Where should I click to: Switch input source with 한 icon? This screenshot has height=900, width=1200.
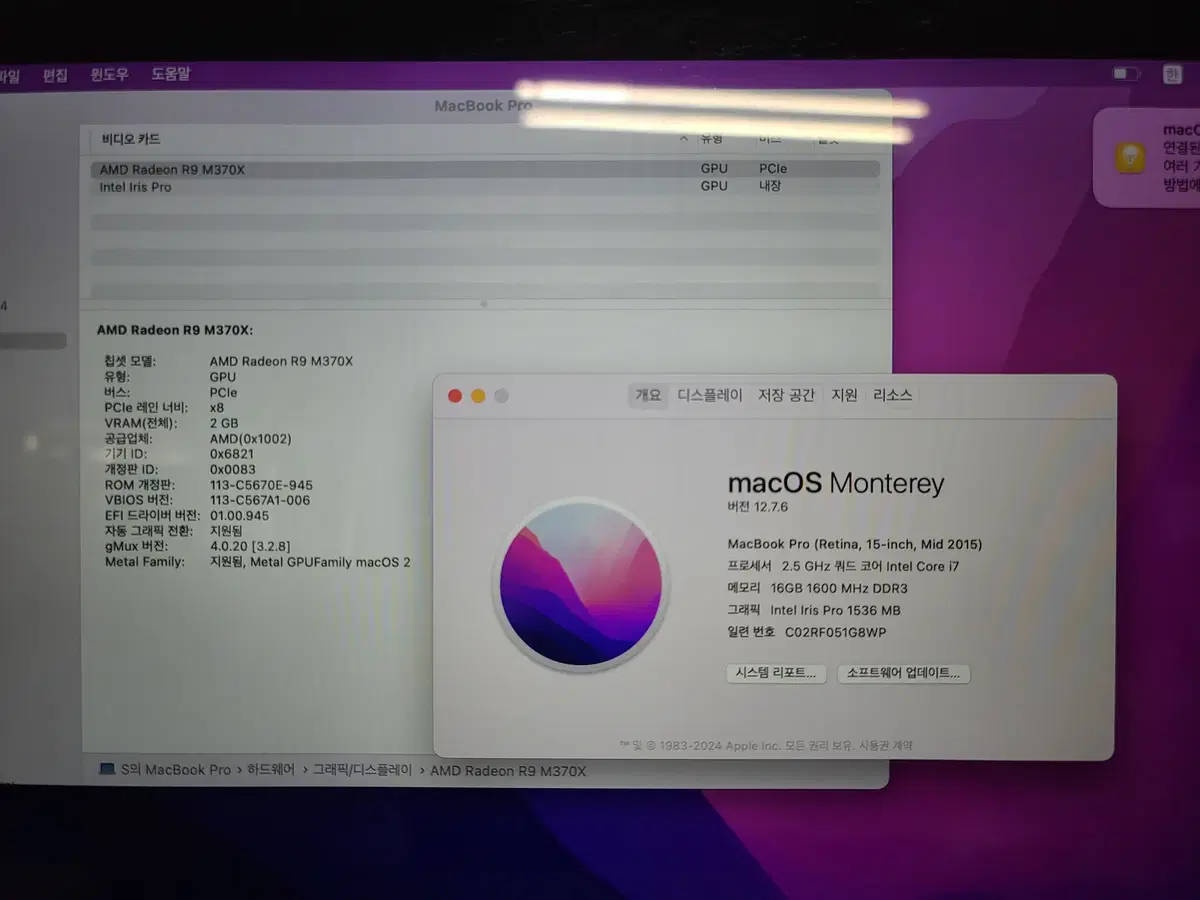(1171, 74)
